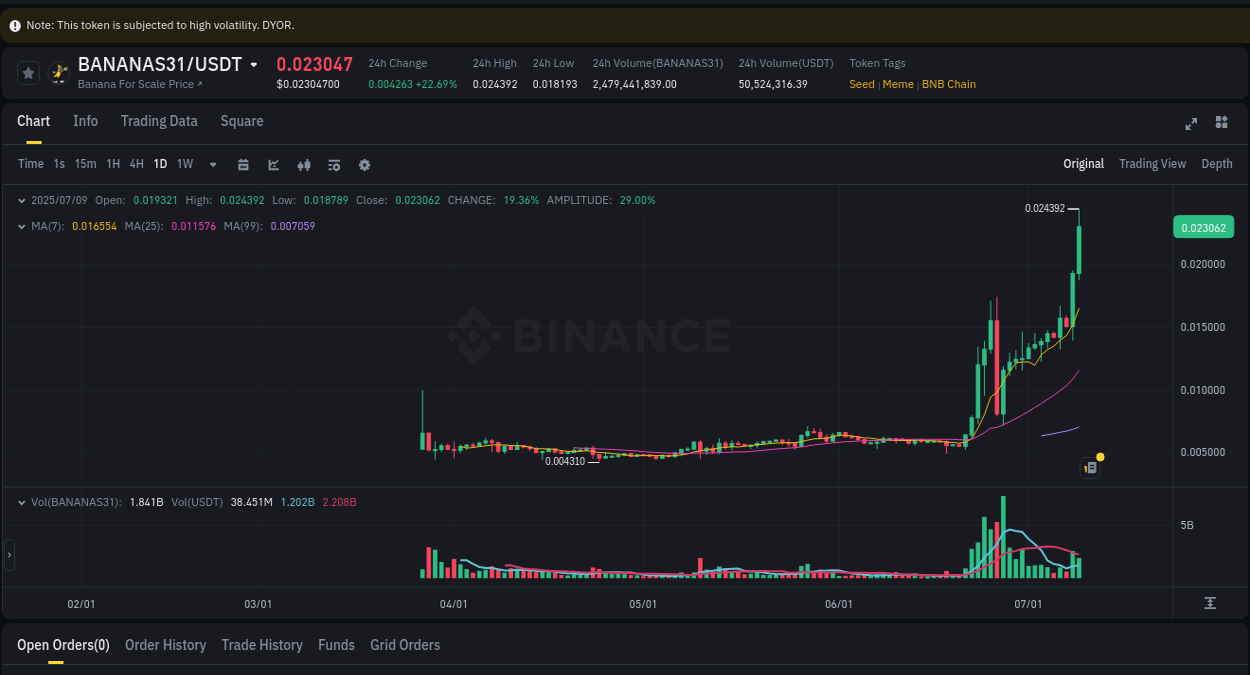Screen dimensions: 1250x675
Task: Click the fullscreen expand icon
Action: pos(1191,124)
